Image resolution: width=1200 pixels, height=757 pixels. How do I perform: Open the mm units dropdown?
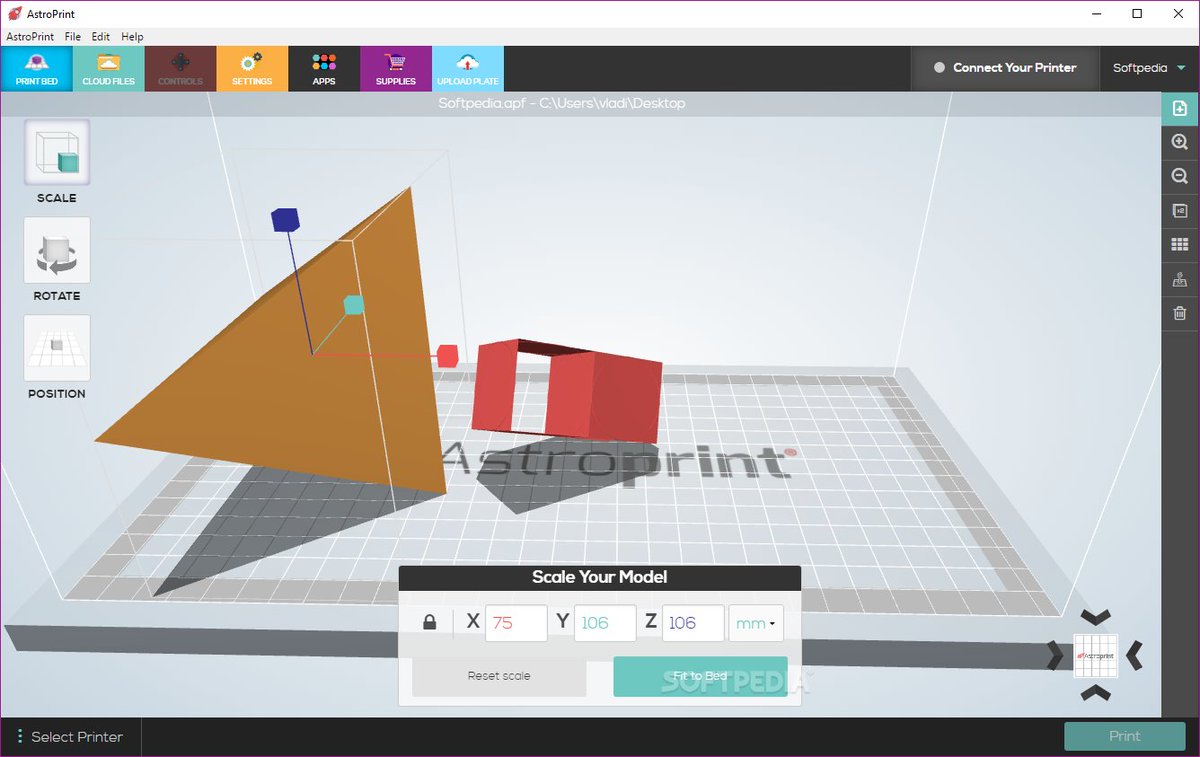(756, 622)
